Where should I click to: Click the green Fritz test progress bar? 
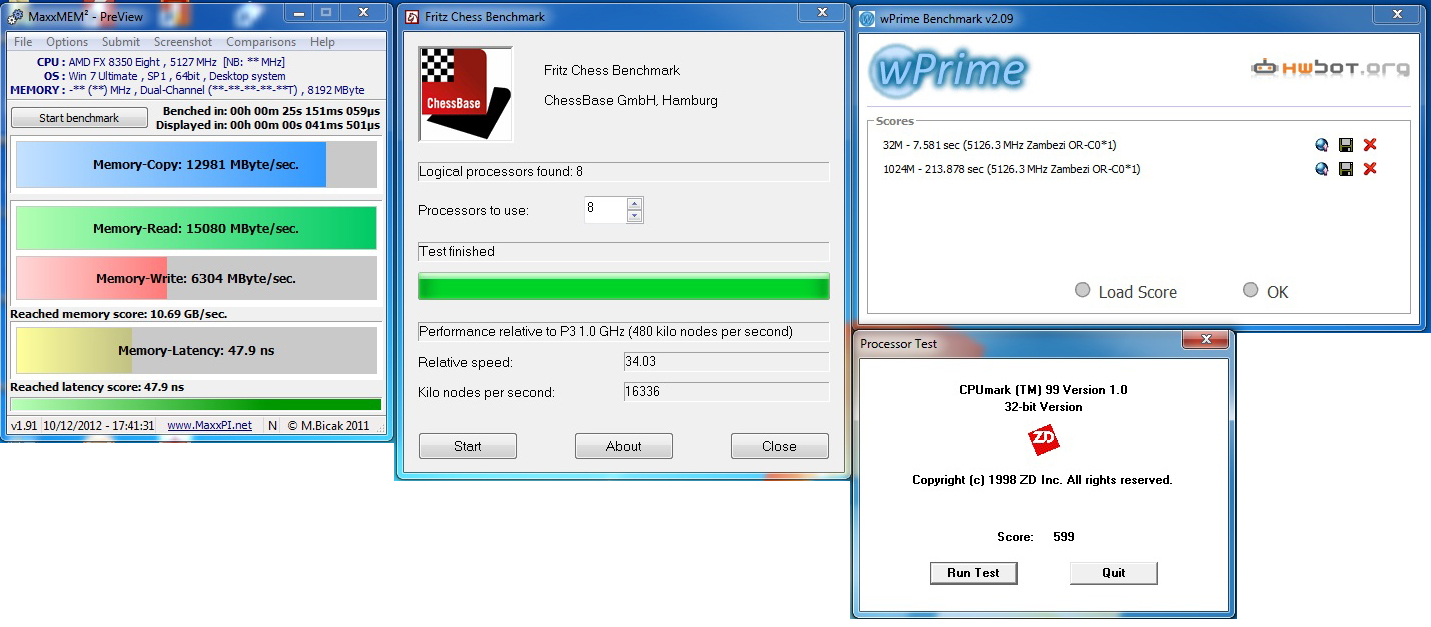pyautogui.click(x=623, y=286)
